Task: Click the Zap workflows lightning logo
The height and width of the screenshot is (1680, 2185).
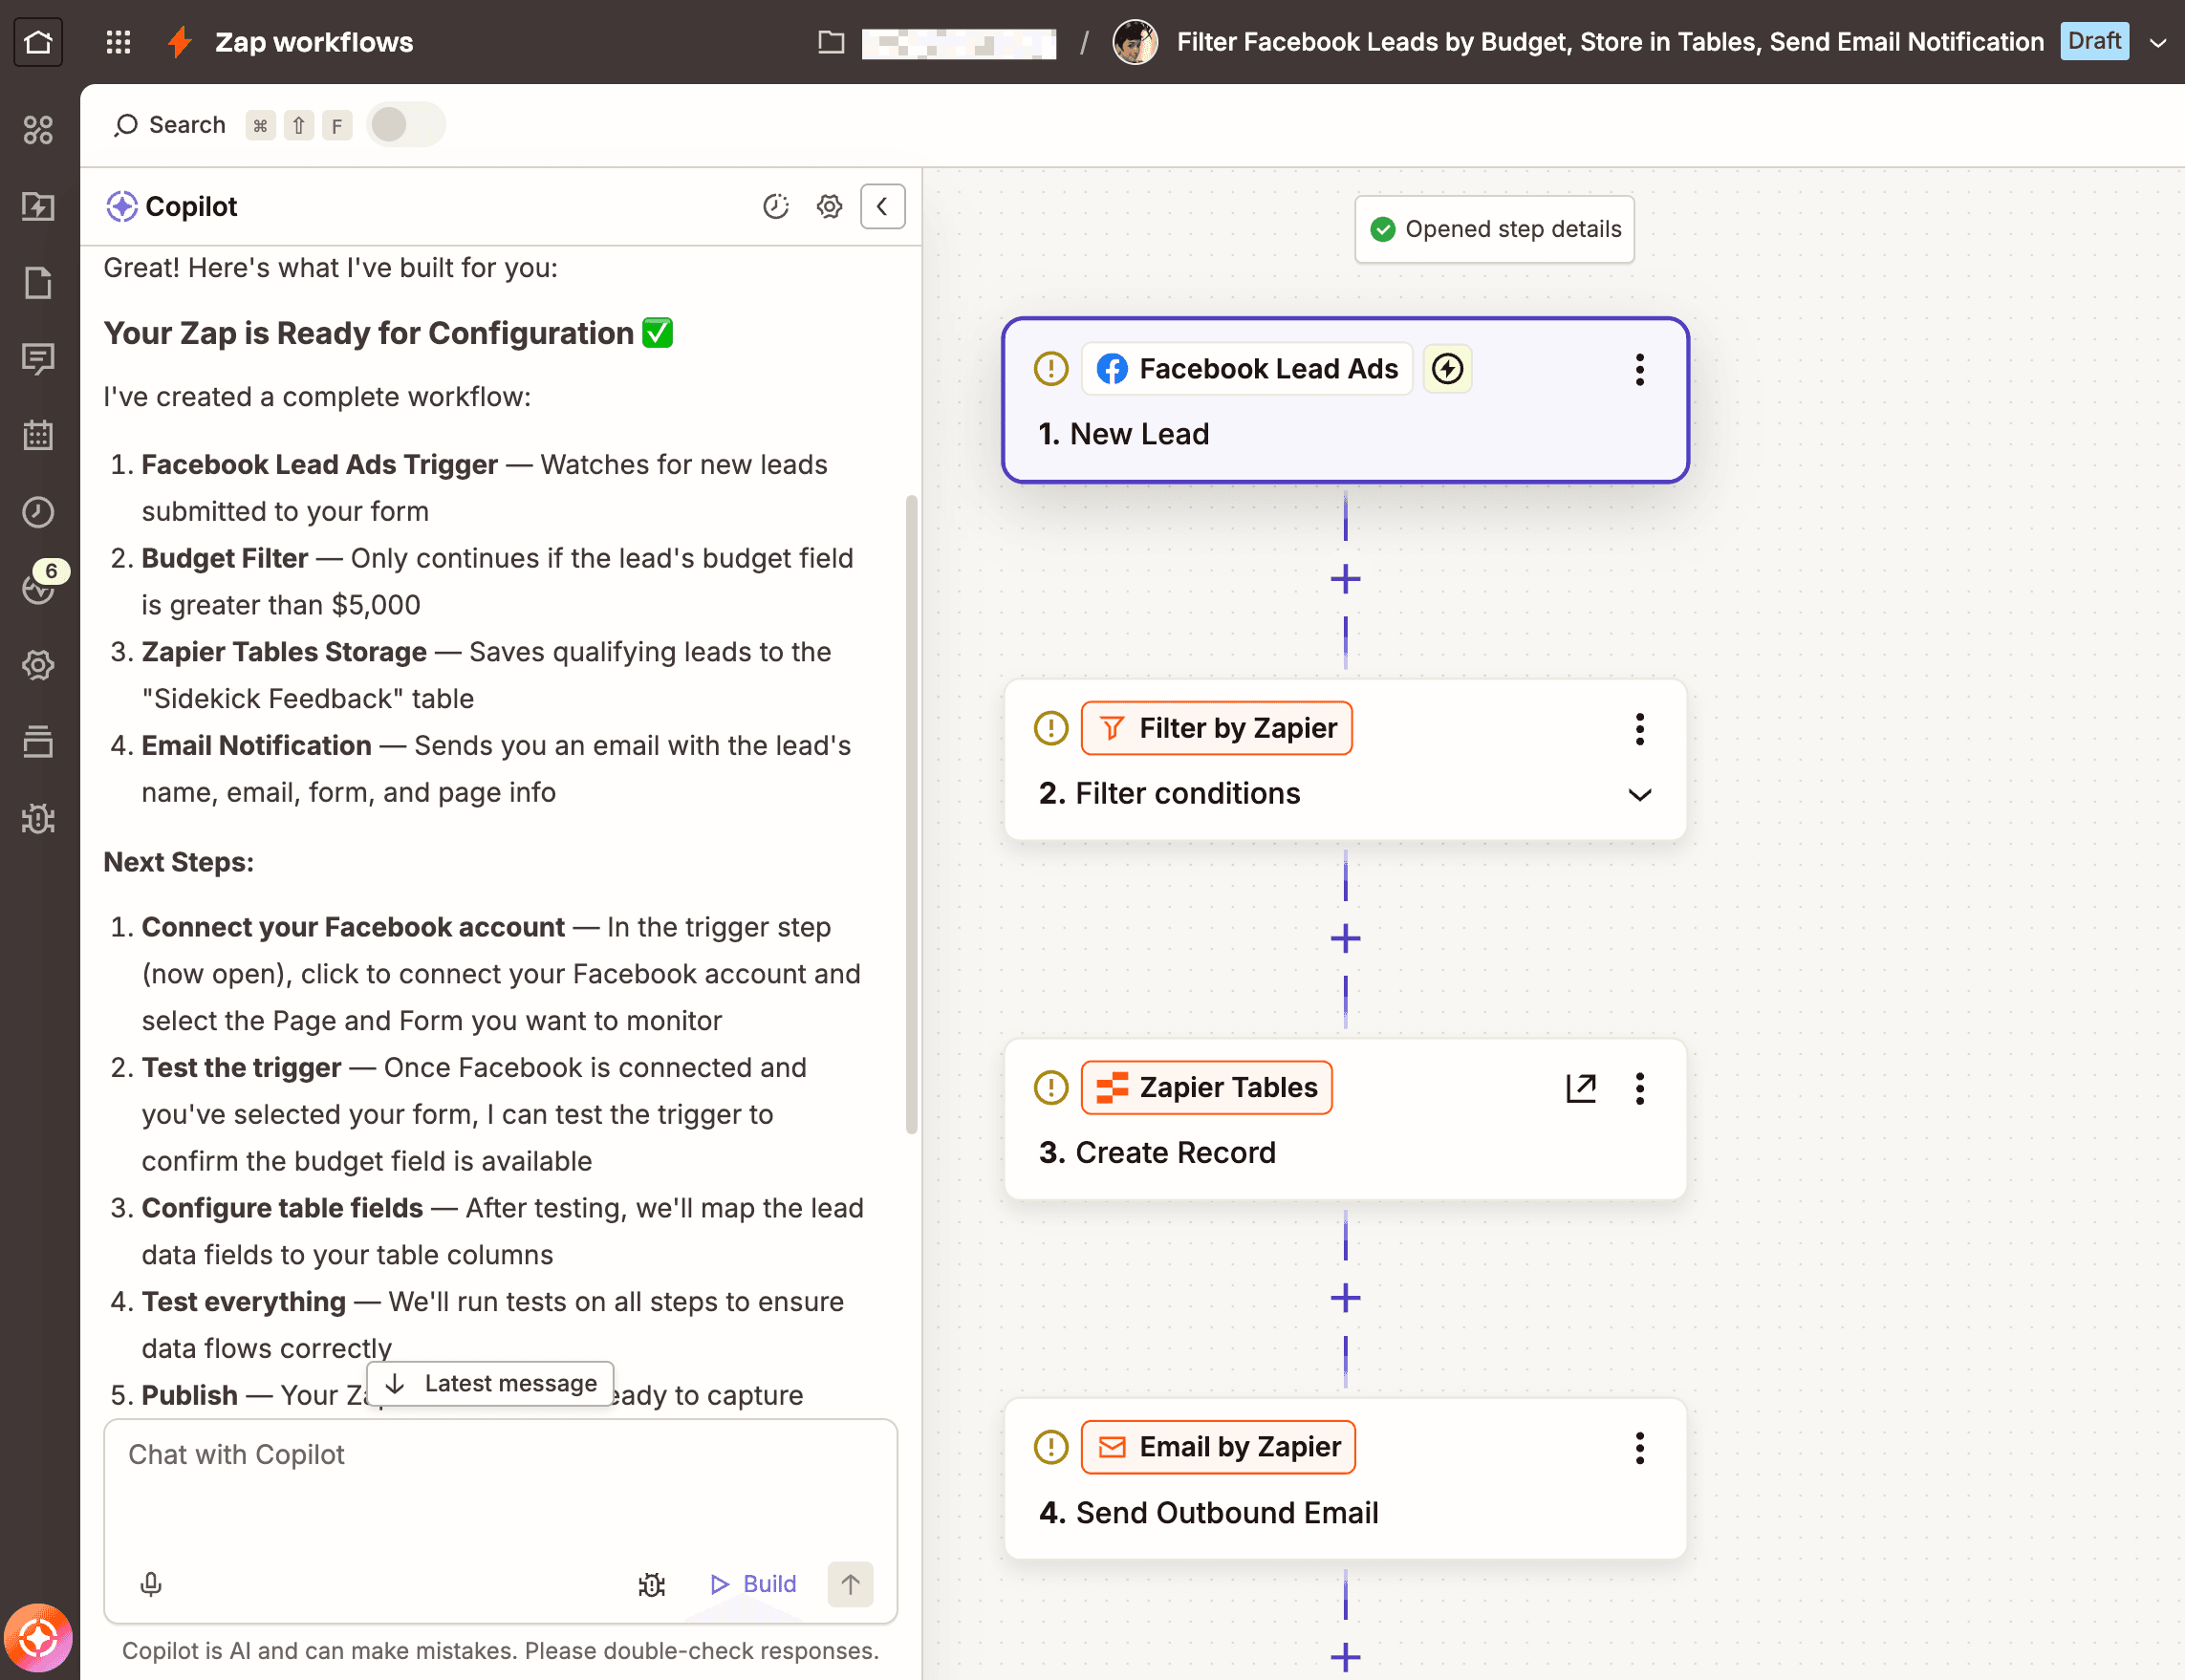Action: point(180,42)
